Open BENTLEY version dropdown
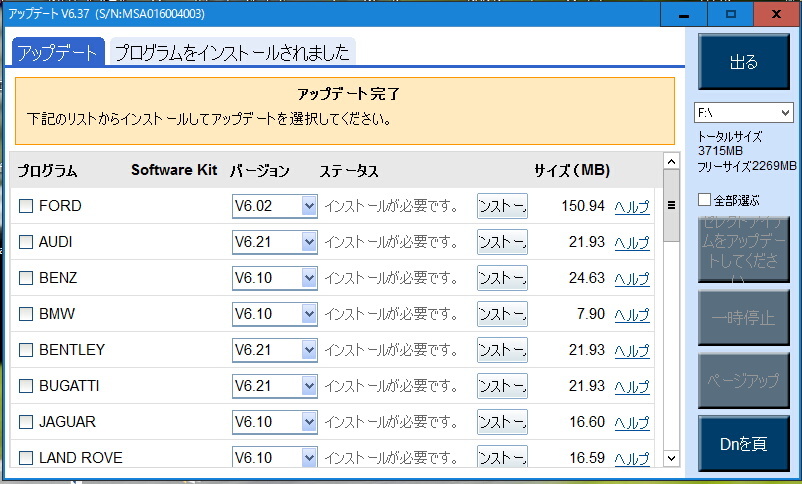Viewport: 802px width, 484px height. tap(275, 350)
